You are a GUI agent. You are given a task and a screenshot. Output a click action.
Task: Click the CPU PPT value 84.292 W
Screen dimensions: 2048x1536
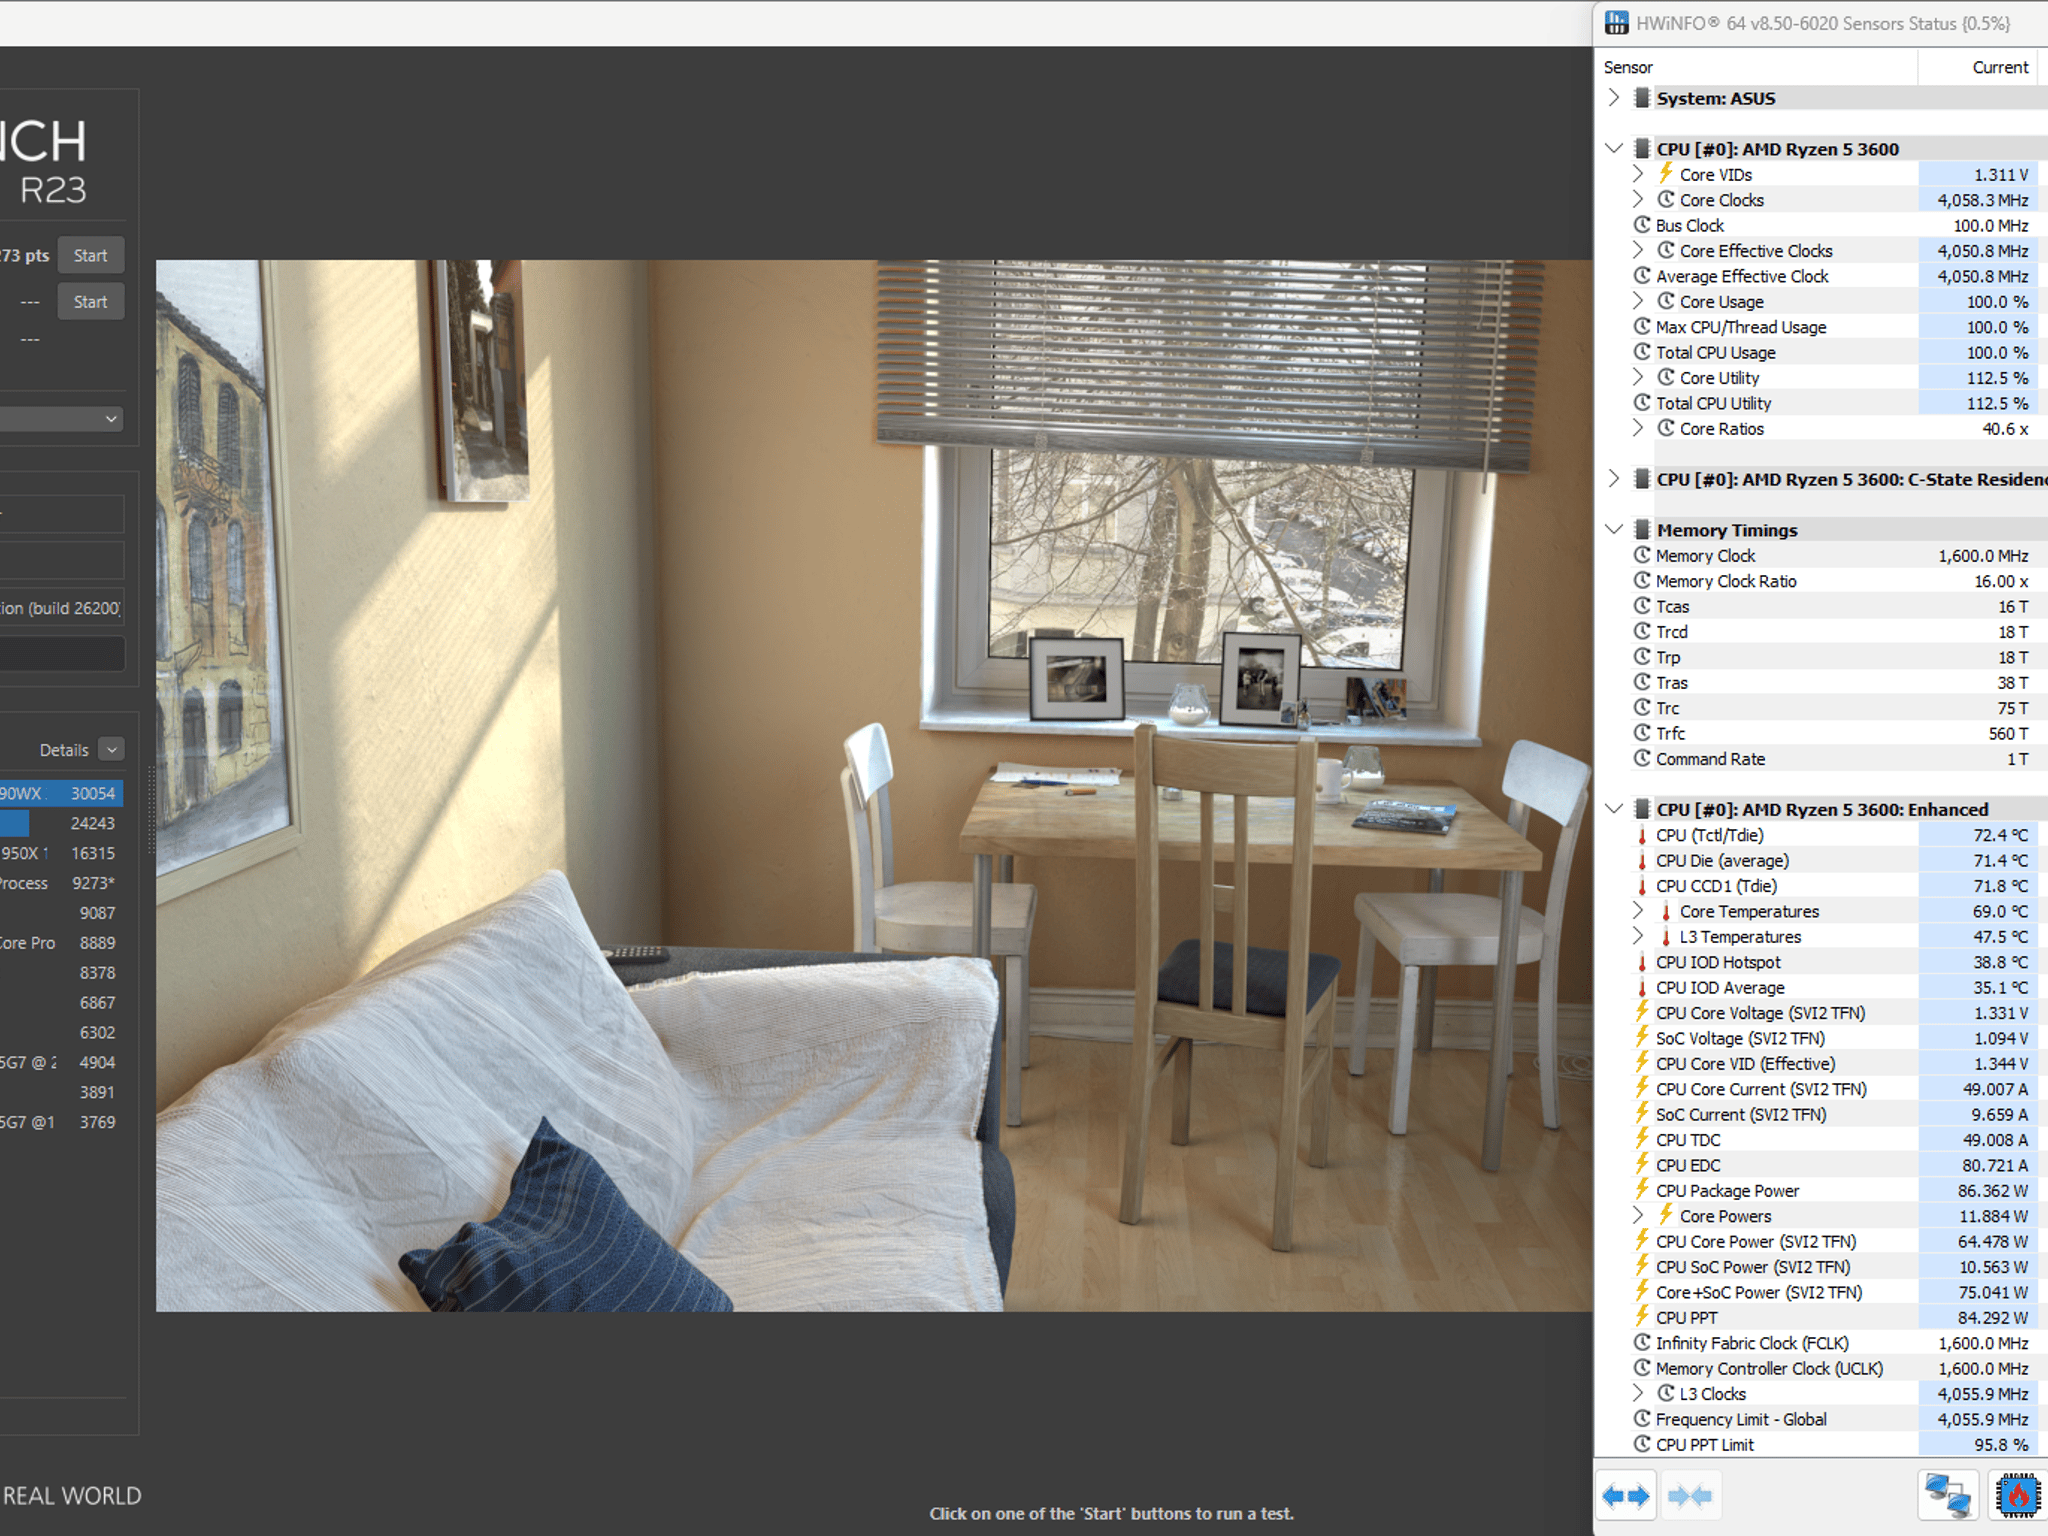pyautogui.click(x=1993, y=1317)
